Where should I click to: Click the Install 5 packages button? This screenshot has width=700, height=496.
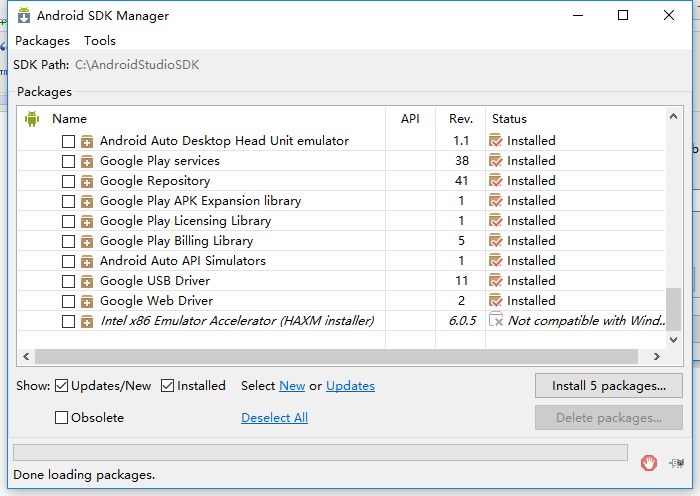[x=609, y=386]
